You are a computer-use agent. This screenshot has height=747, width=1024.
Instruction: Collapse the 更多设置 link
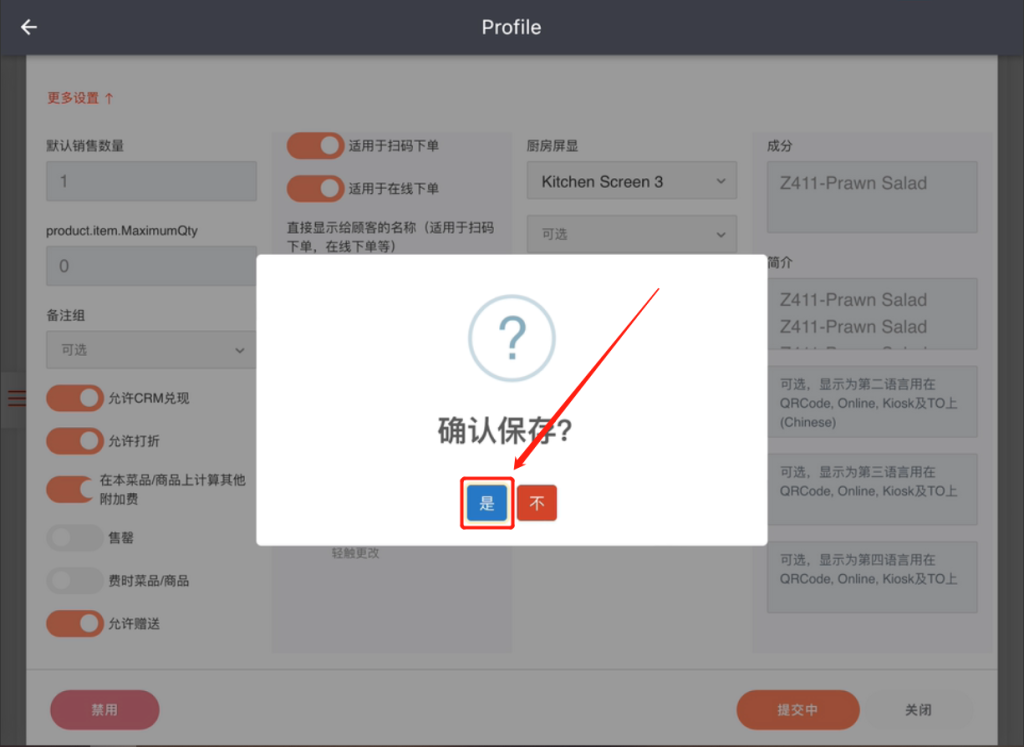[80, 98]
